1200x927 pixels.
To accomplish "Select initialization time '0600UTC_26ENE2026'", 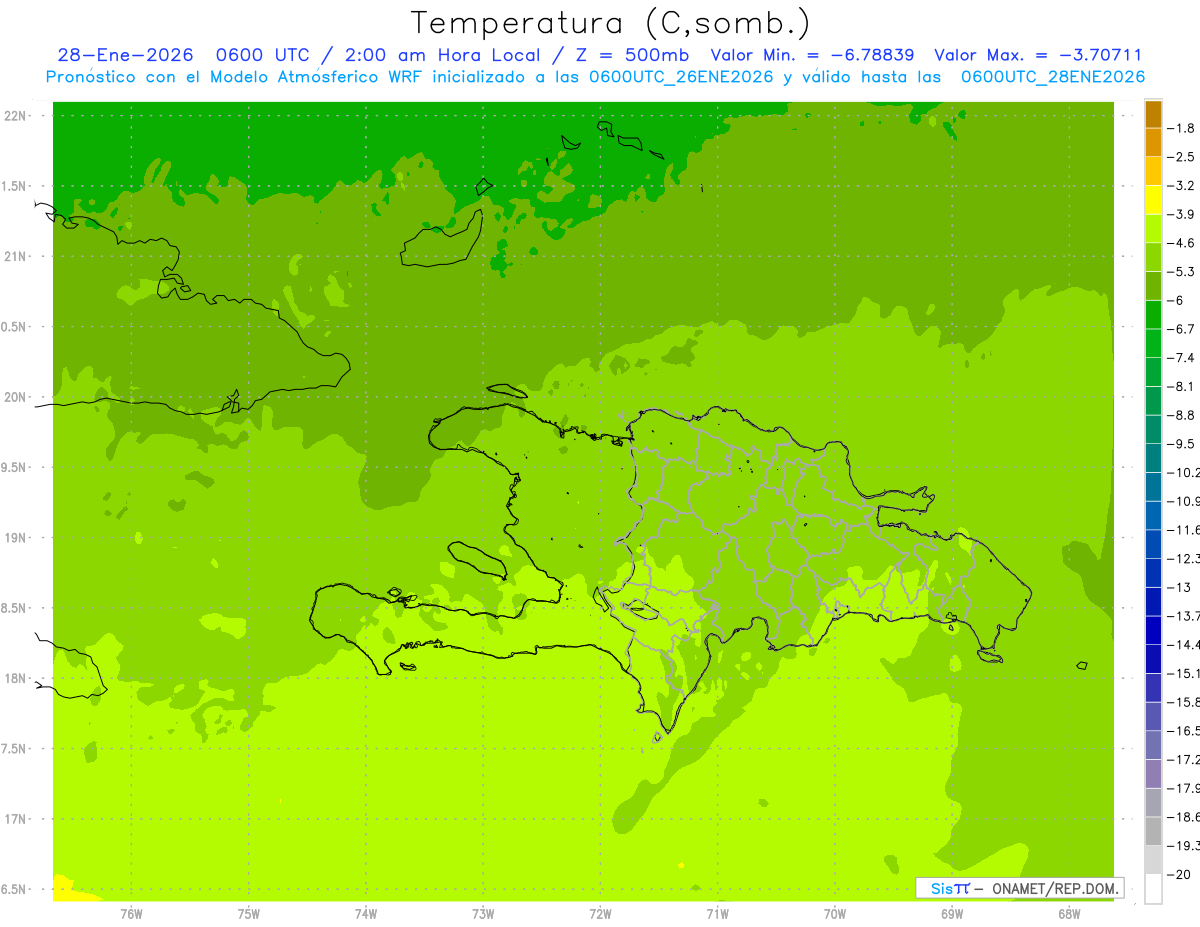I will tap(681, 77).
